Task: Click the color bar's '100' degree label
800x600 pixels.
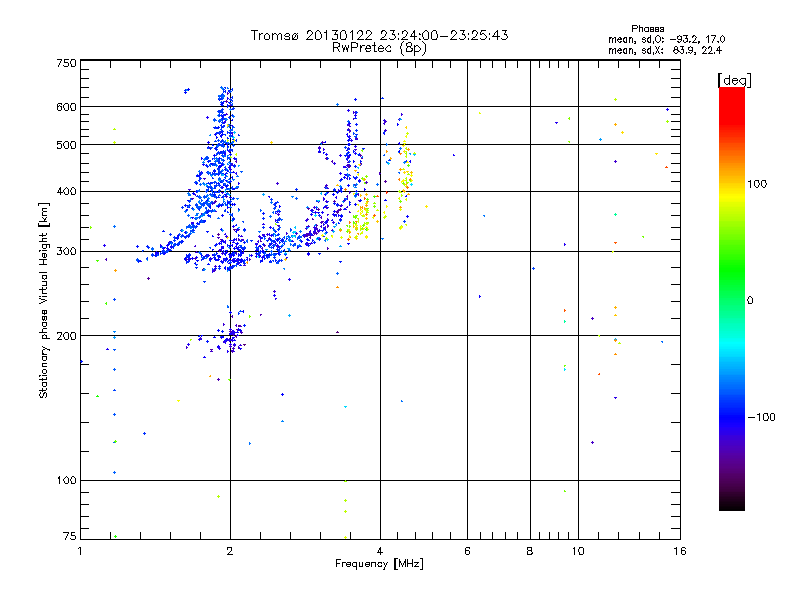Action: (757, 184)
